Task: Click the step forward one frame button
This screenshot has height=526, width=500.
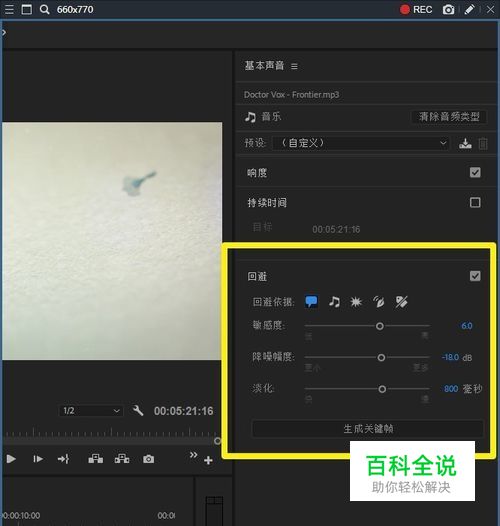Action: [x=38, y=459]
